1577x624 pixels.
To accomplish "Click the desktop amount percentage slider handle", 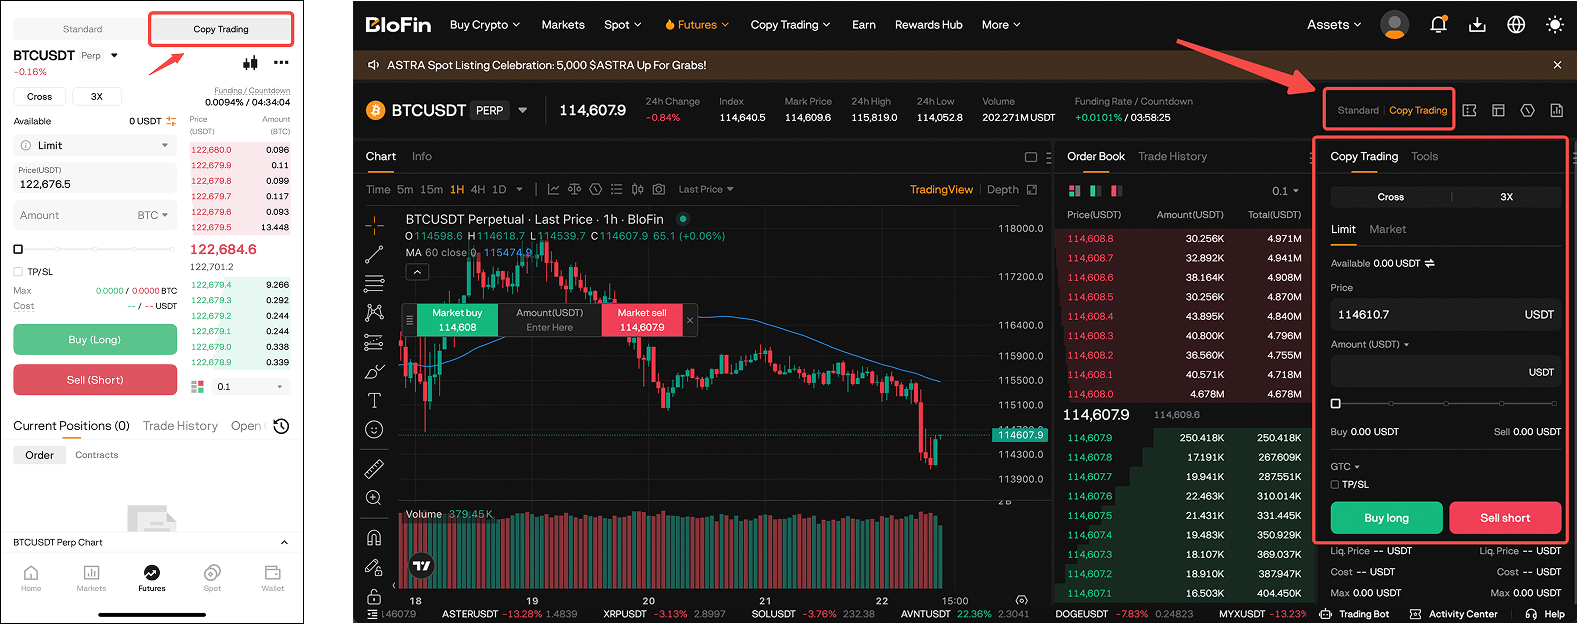I will (1336, 404).
